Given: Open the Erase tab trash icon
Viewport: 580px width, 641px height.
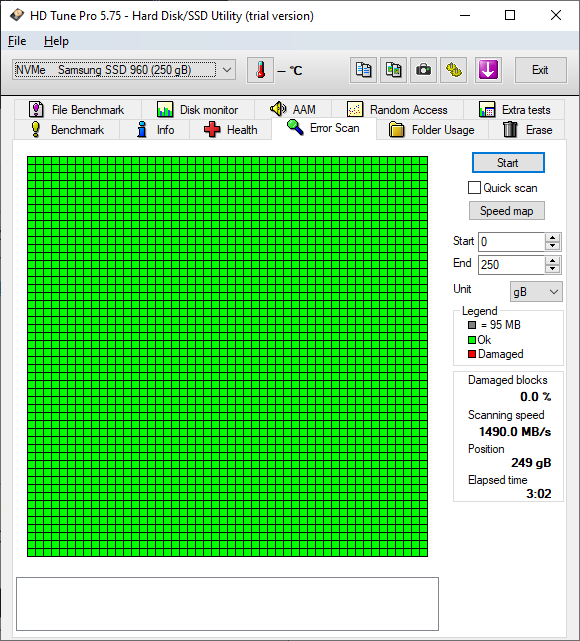Looking at the screenshot, I should tap(510, 130).
